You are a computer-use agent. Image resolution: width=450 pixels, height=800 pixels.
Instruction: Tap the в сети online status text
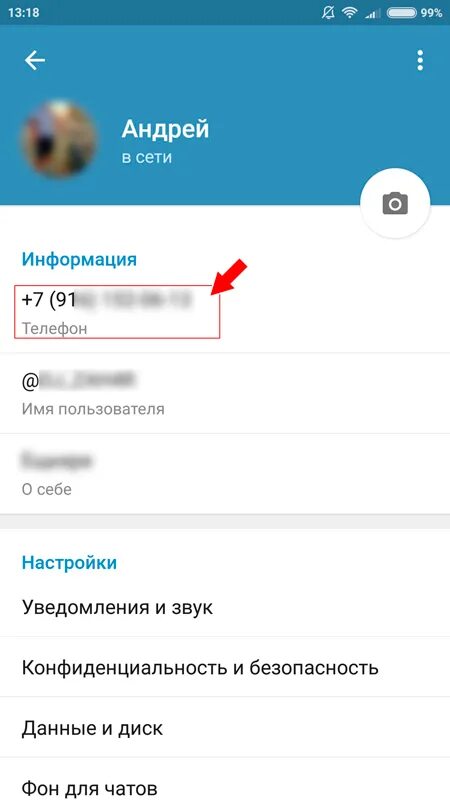point(146,157)
